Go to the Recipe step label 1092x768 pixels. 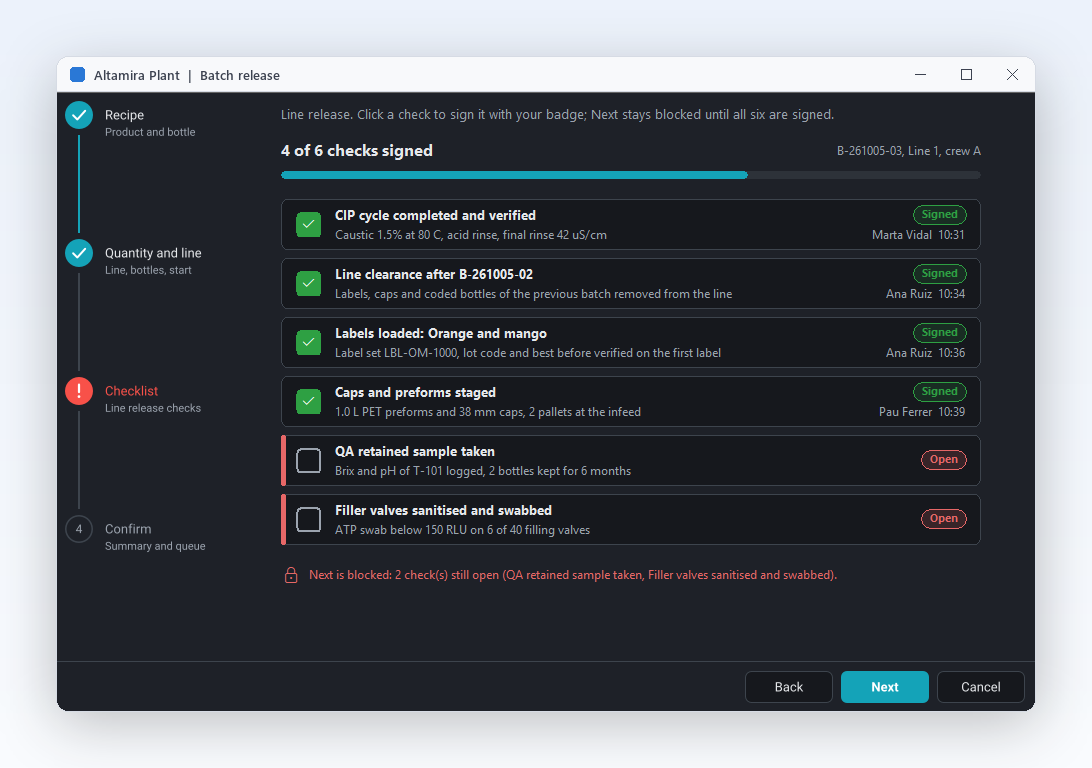point(124,115)
